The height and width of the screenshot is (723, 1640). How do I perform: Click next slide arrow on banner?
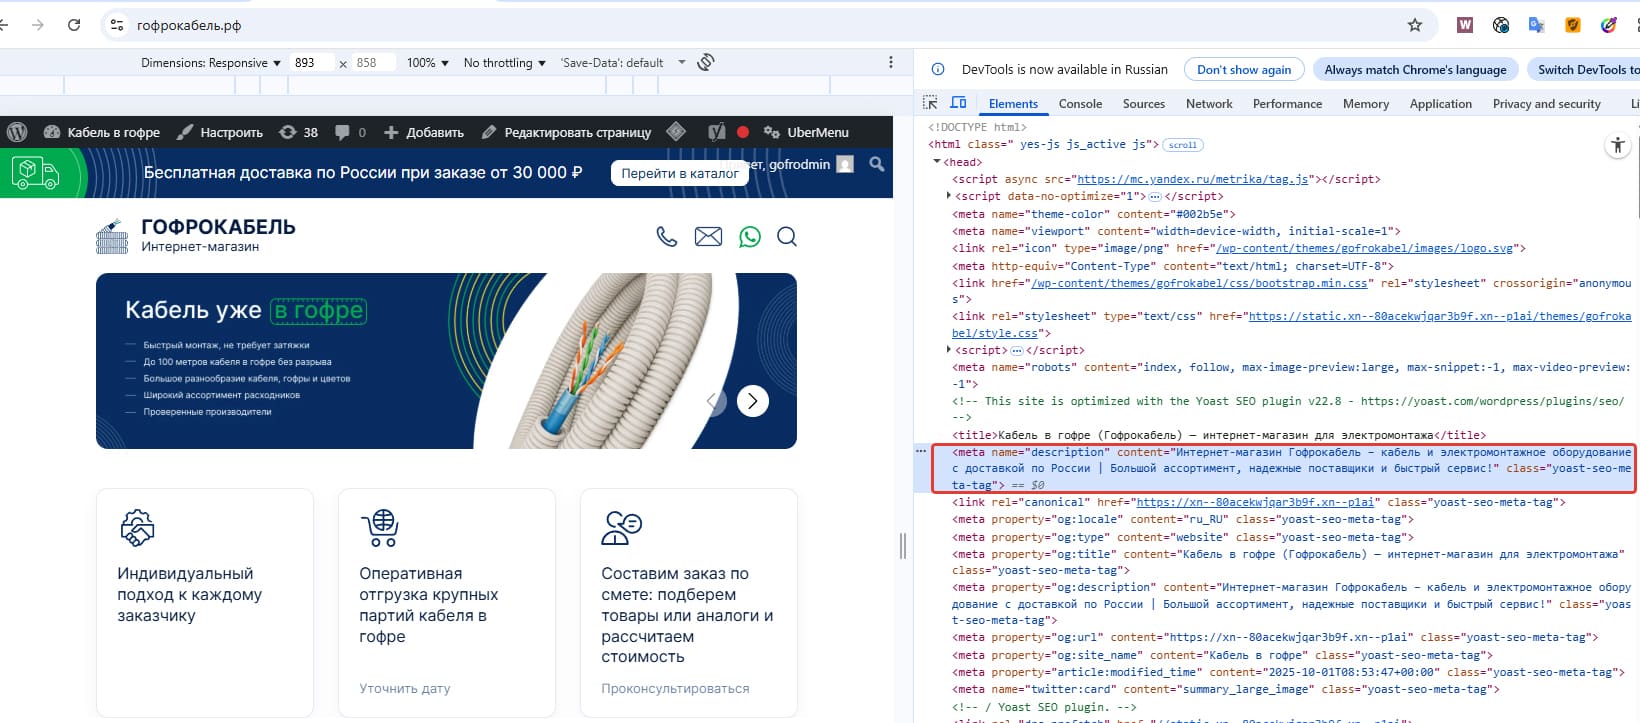pyautogui.click(x=753, y=401)
